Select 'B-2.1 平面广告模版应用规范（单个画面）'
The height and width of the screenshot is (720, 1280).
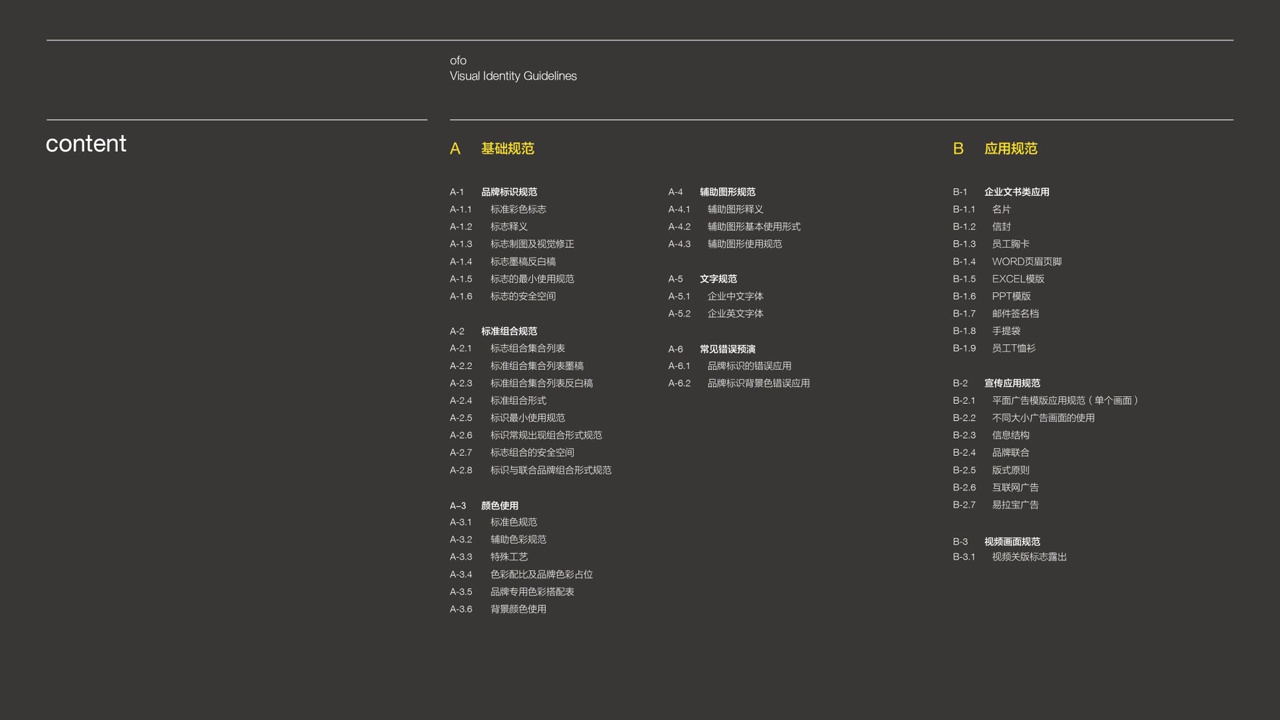click(1046, 401)
